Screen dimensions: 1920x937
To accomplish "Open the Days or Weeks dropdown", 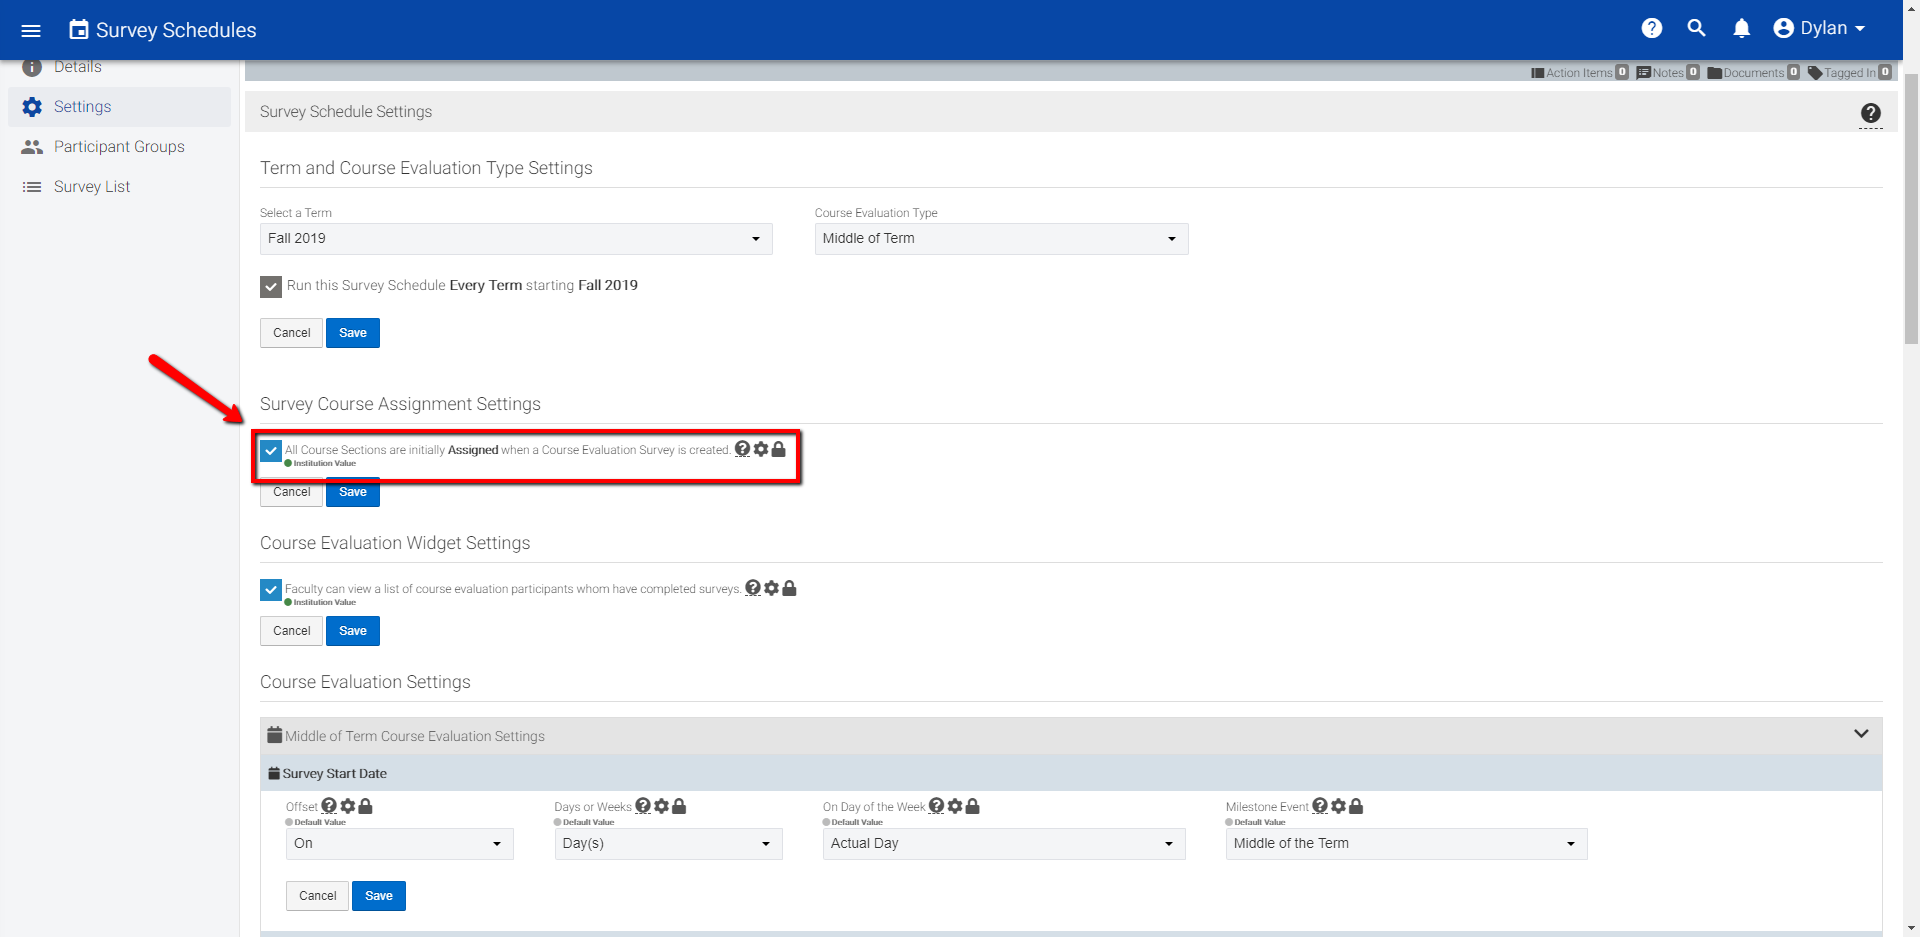I will click(669, 844).
